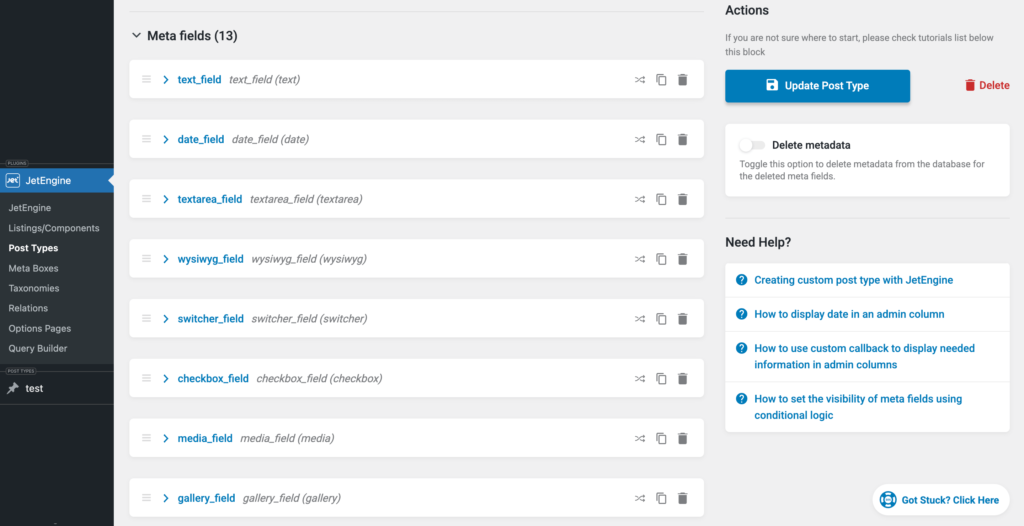Click the Got Stuck? Click Here button
This screenshot has height=526, width=1024.
click(x=940, y=500)
